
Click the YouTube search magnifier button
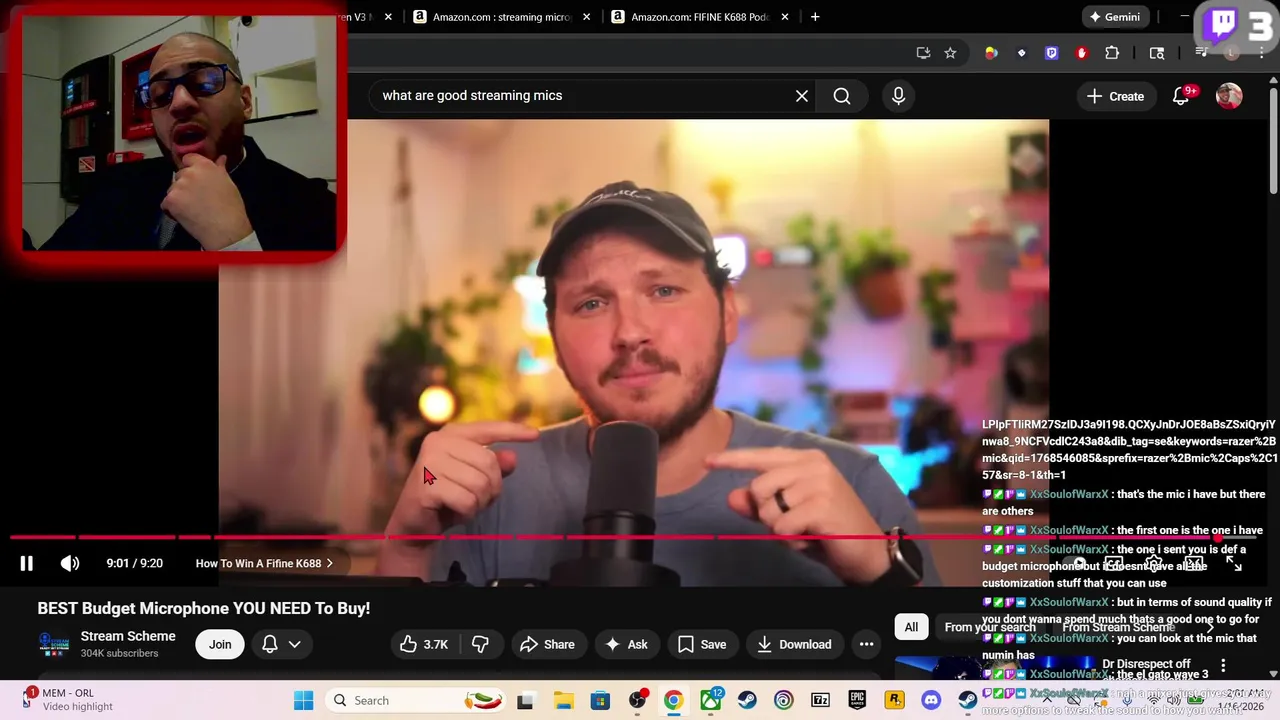pos(842,96)
